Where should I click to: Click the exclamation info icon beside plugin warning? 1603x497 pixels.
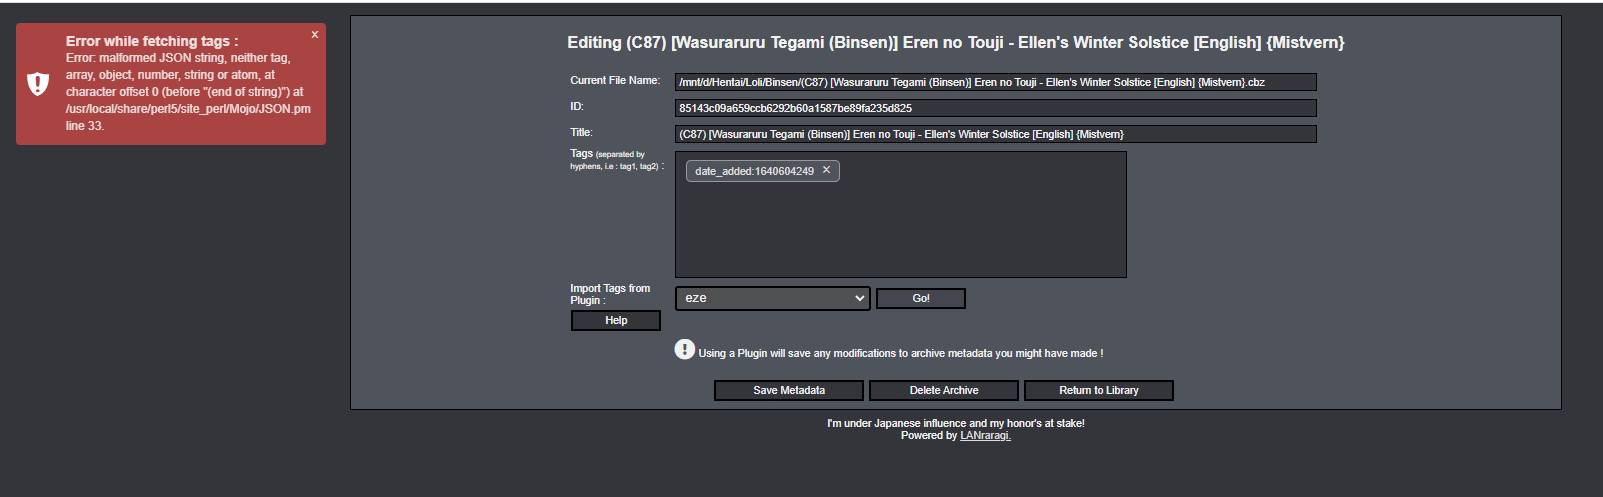pyautogui.click(x=684, y=349)
